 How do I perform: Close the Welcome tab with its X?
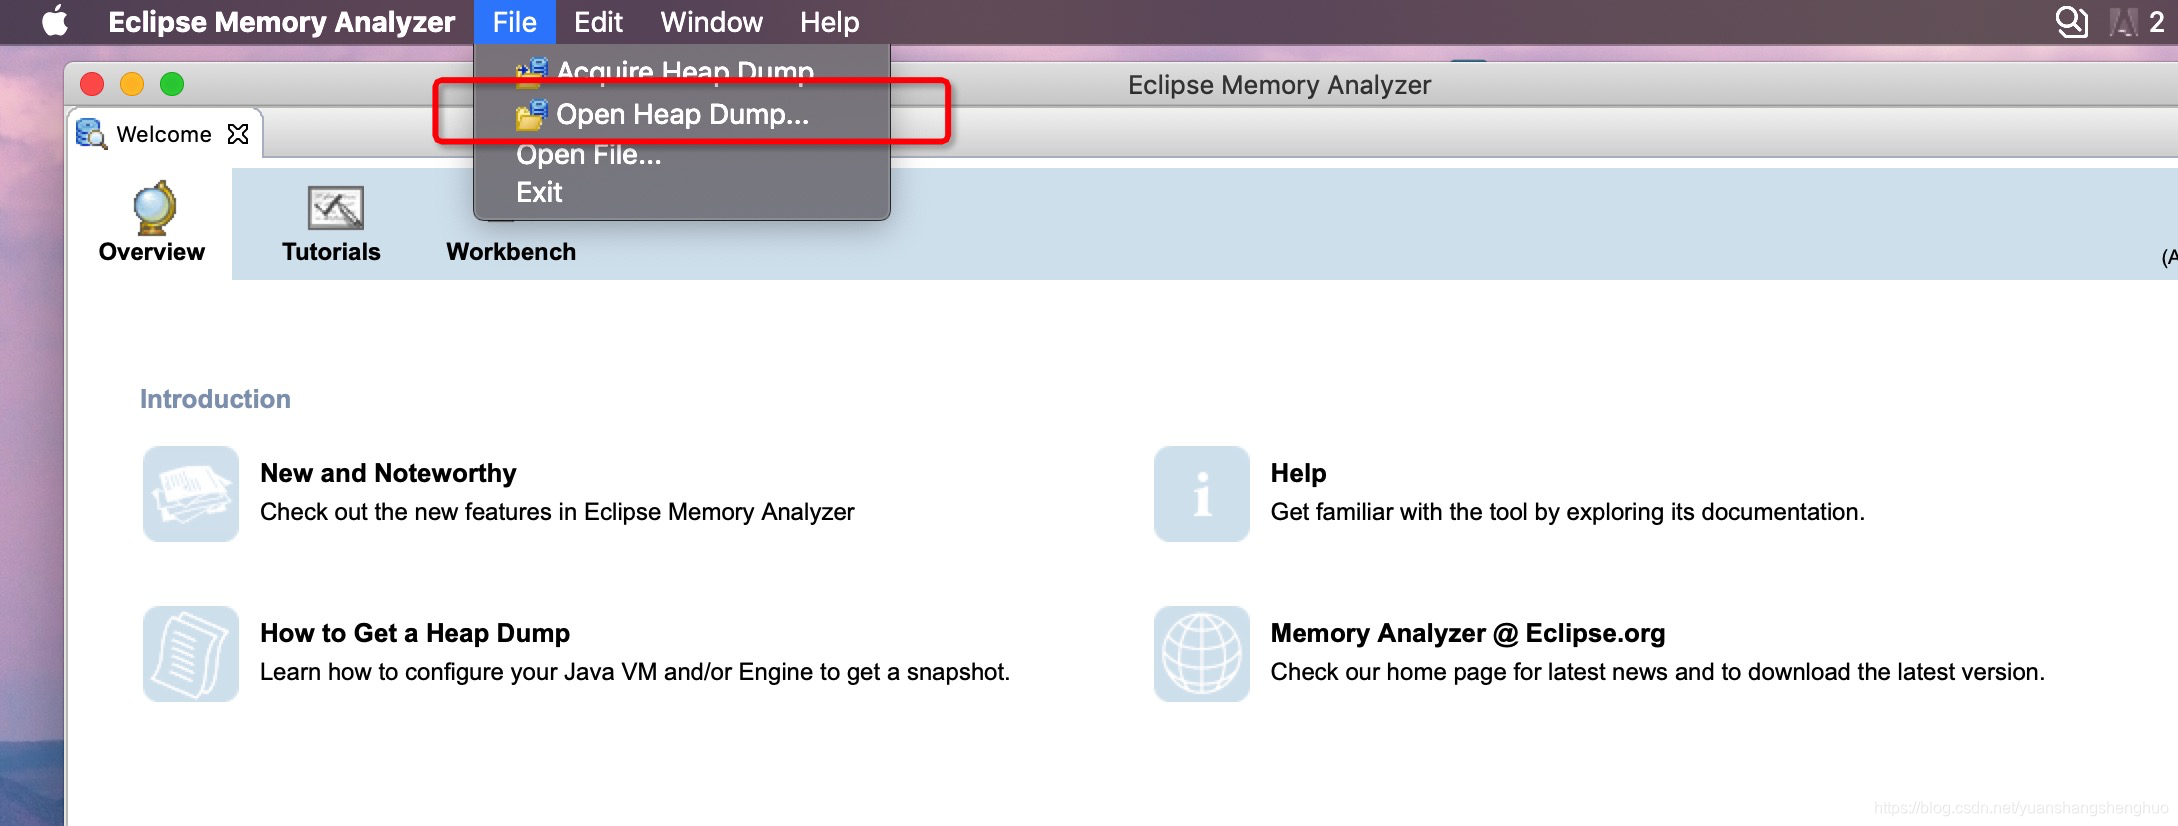click(x=238, y=134)
